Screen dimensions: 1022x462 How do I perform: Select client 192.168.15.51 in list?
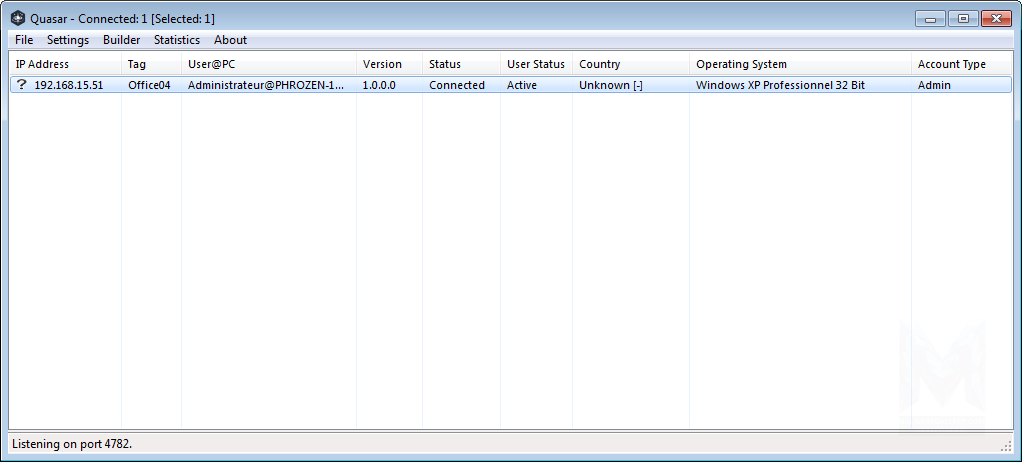(69, 85)
